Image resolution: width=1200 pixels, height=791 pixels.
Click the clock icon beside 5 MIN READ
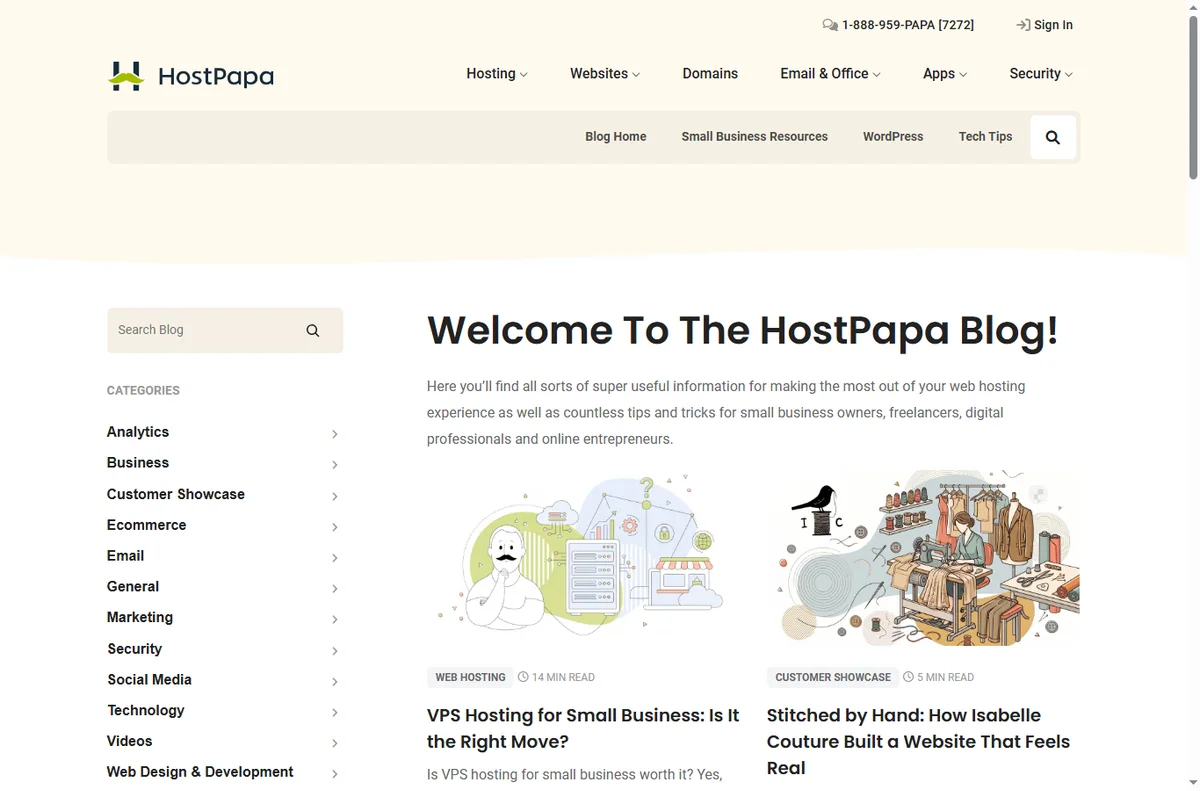[x=908, y=677]
